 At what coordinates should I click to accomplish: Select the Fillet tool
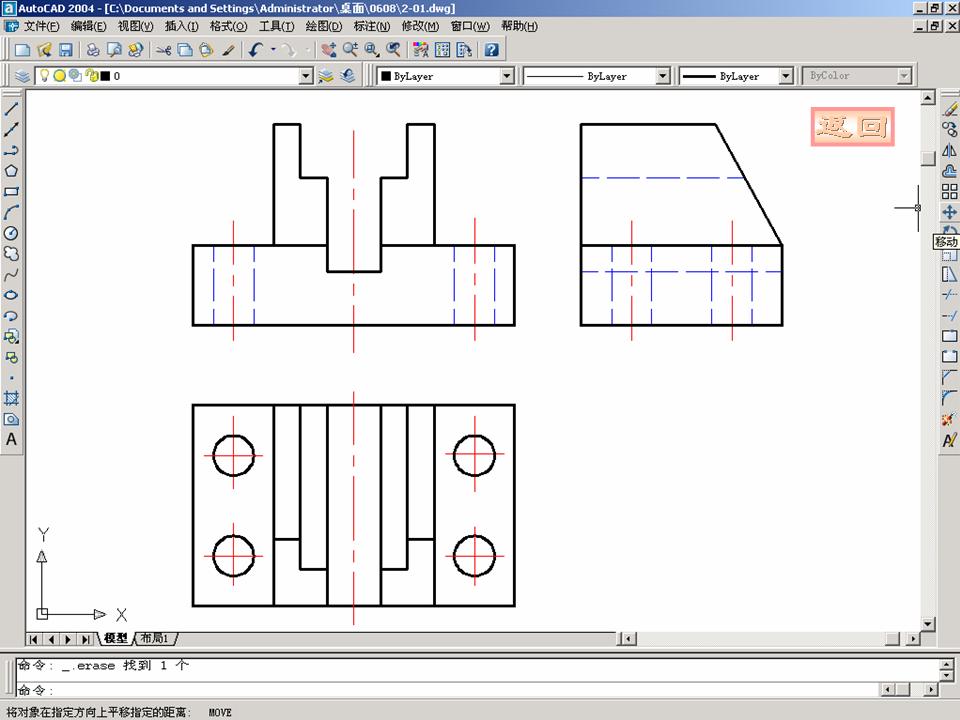(x=950, y=399)
